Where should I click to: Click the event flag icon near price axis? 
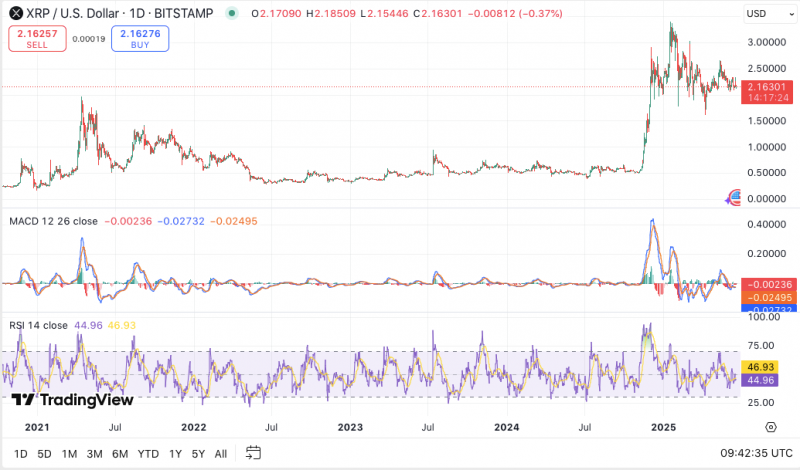point(733,197)
